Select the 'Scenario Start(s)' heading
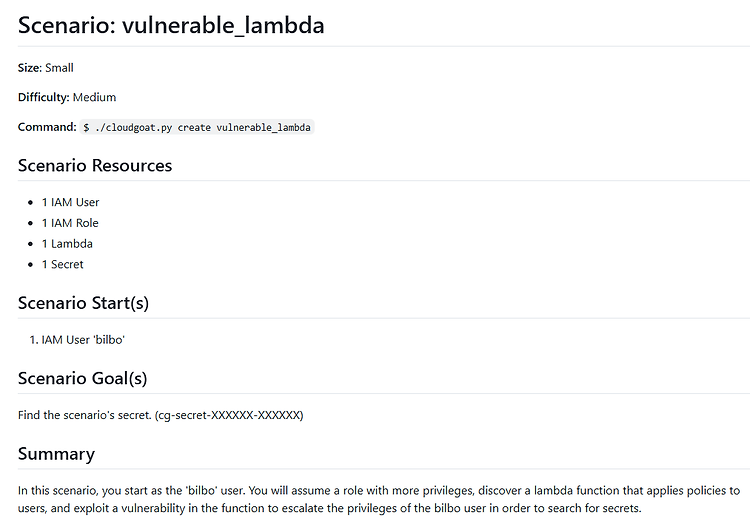Viewport: 750px width, 524px height. click(83, 303)
